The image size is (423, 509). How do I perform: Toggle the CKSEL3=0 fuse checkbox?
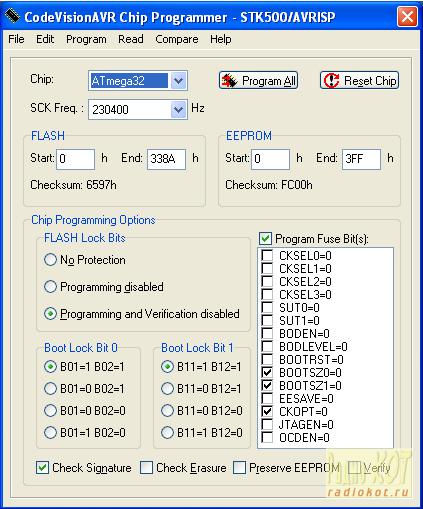click(x=267, y=294)
